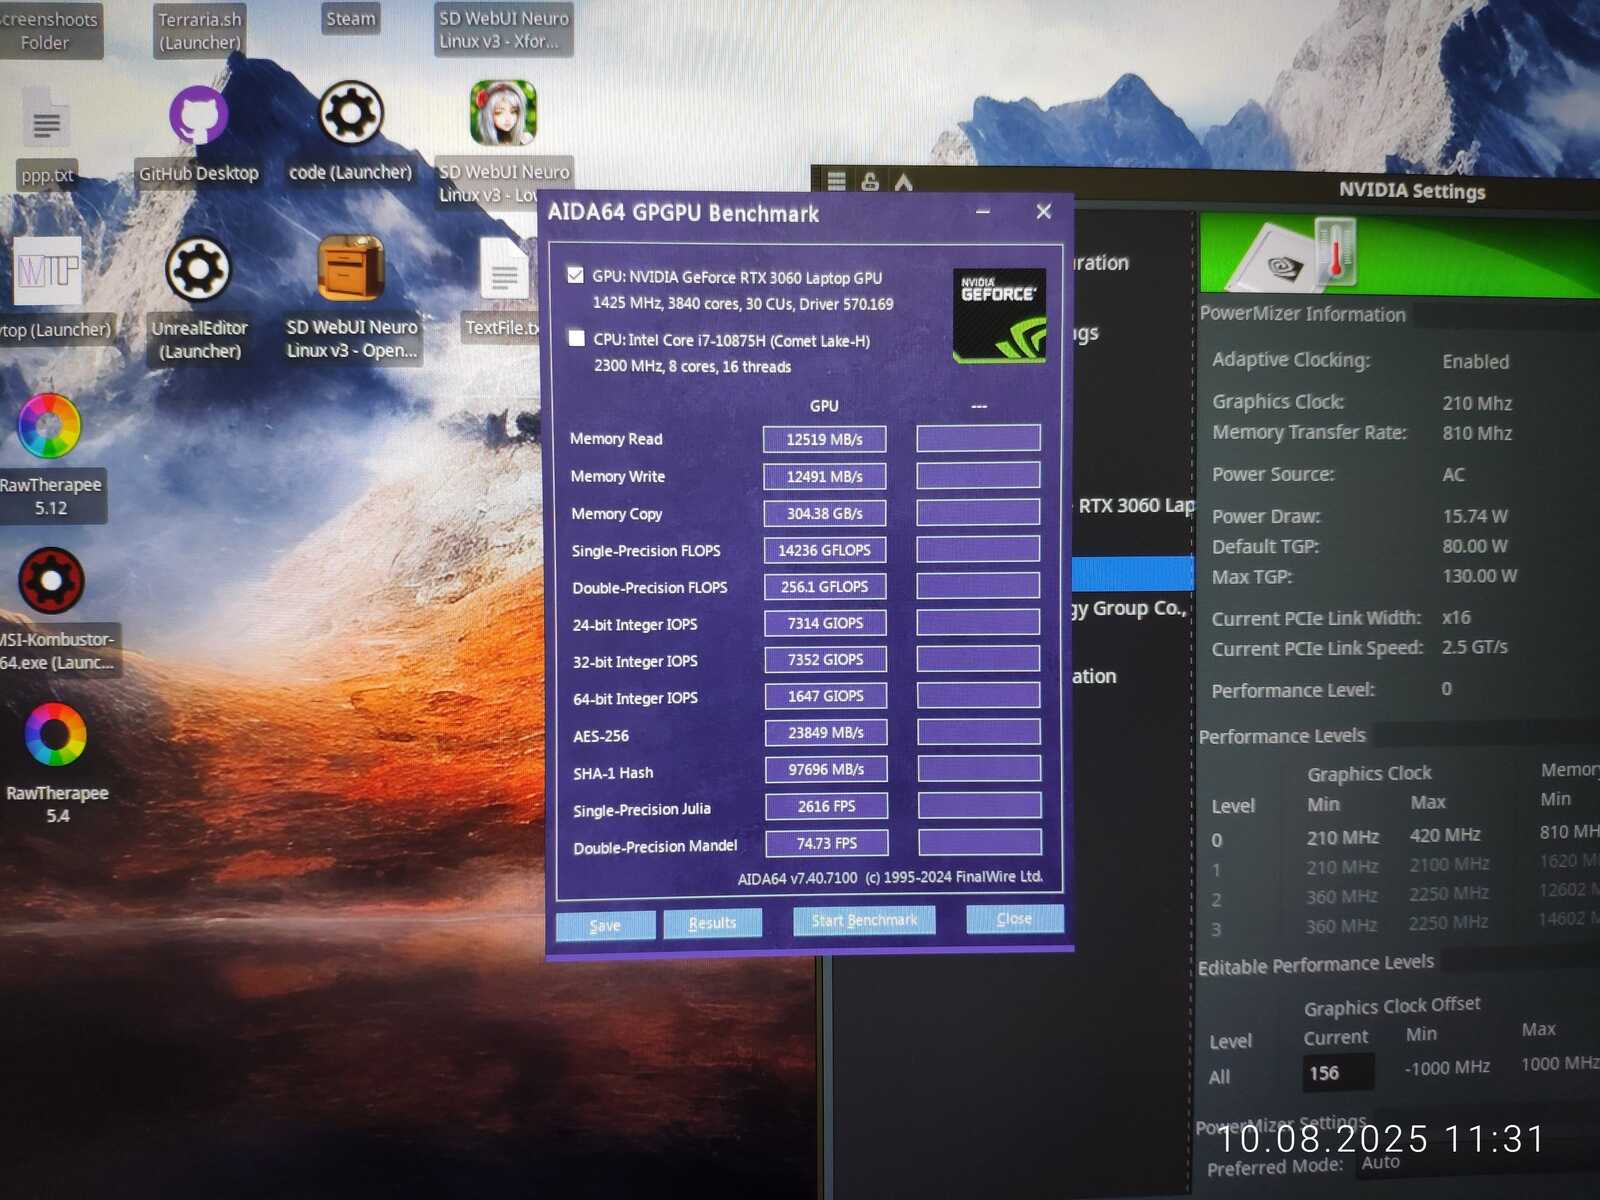
Task: Click the SHA-1 Hash result '97696 MB/s'
Action: click(827, 769)
